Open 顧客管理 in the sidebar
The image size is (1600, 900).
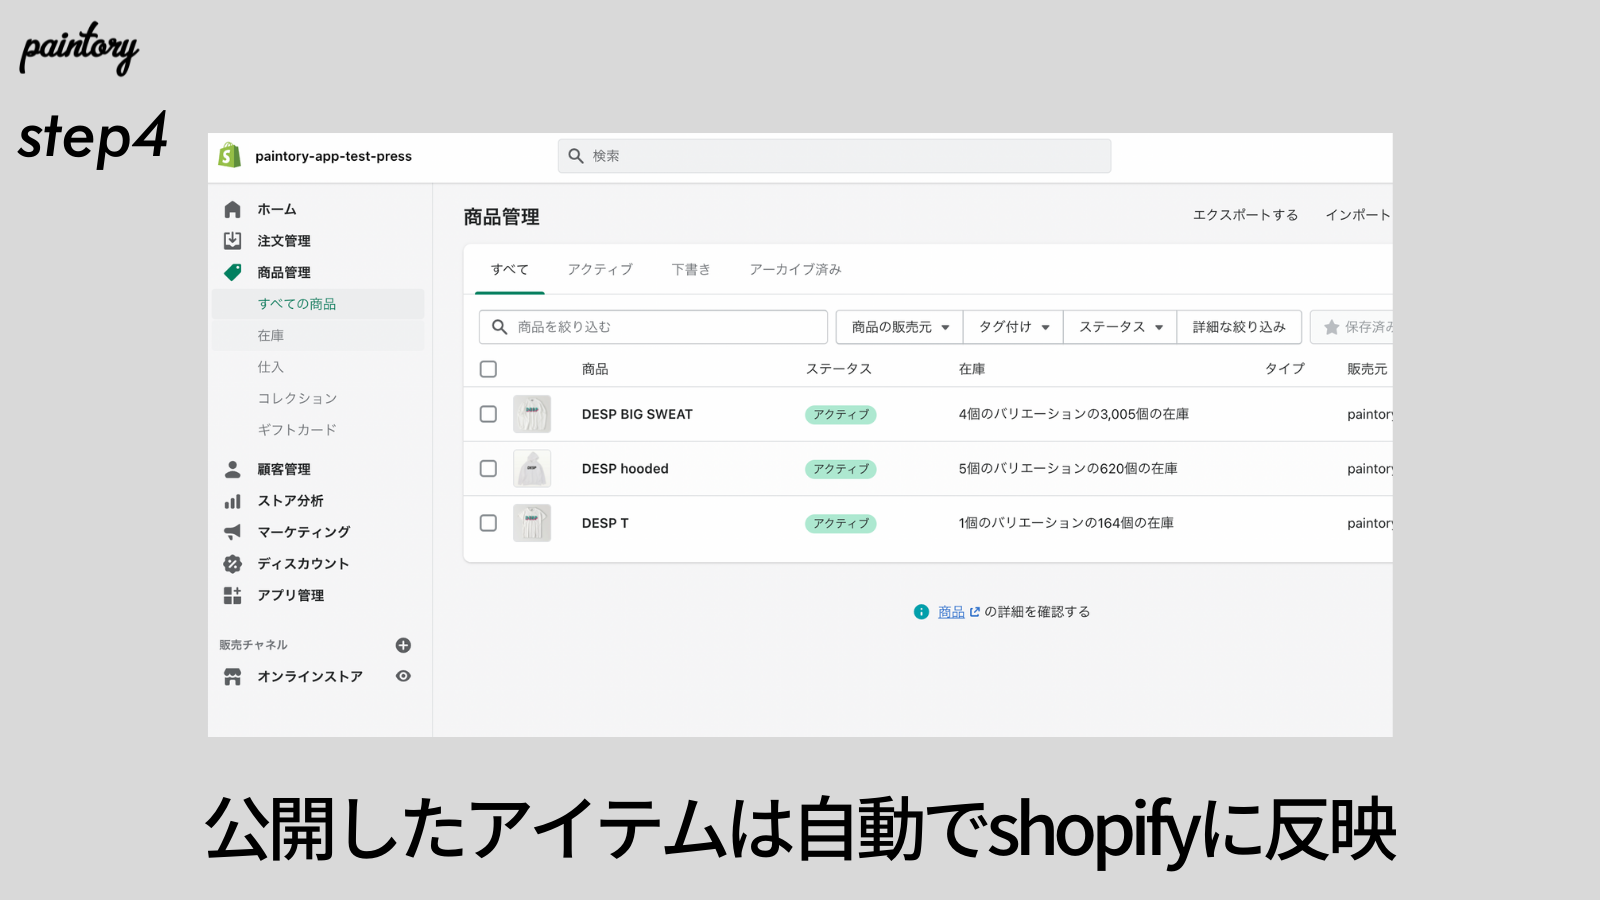tap(284, 469)
